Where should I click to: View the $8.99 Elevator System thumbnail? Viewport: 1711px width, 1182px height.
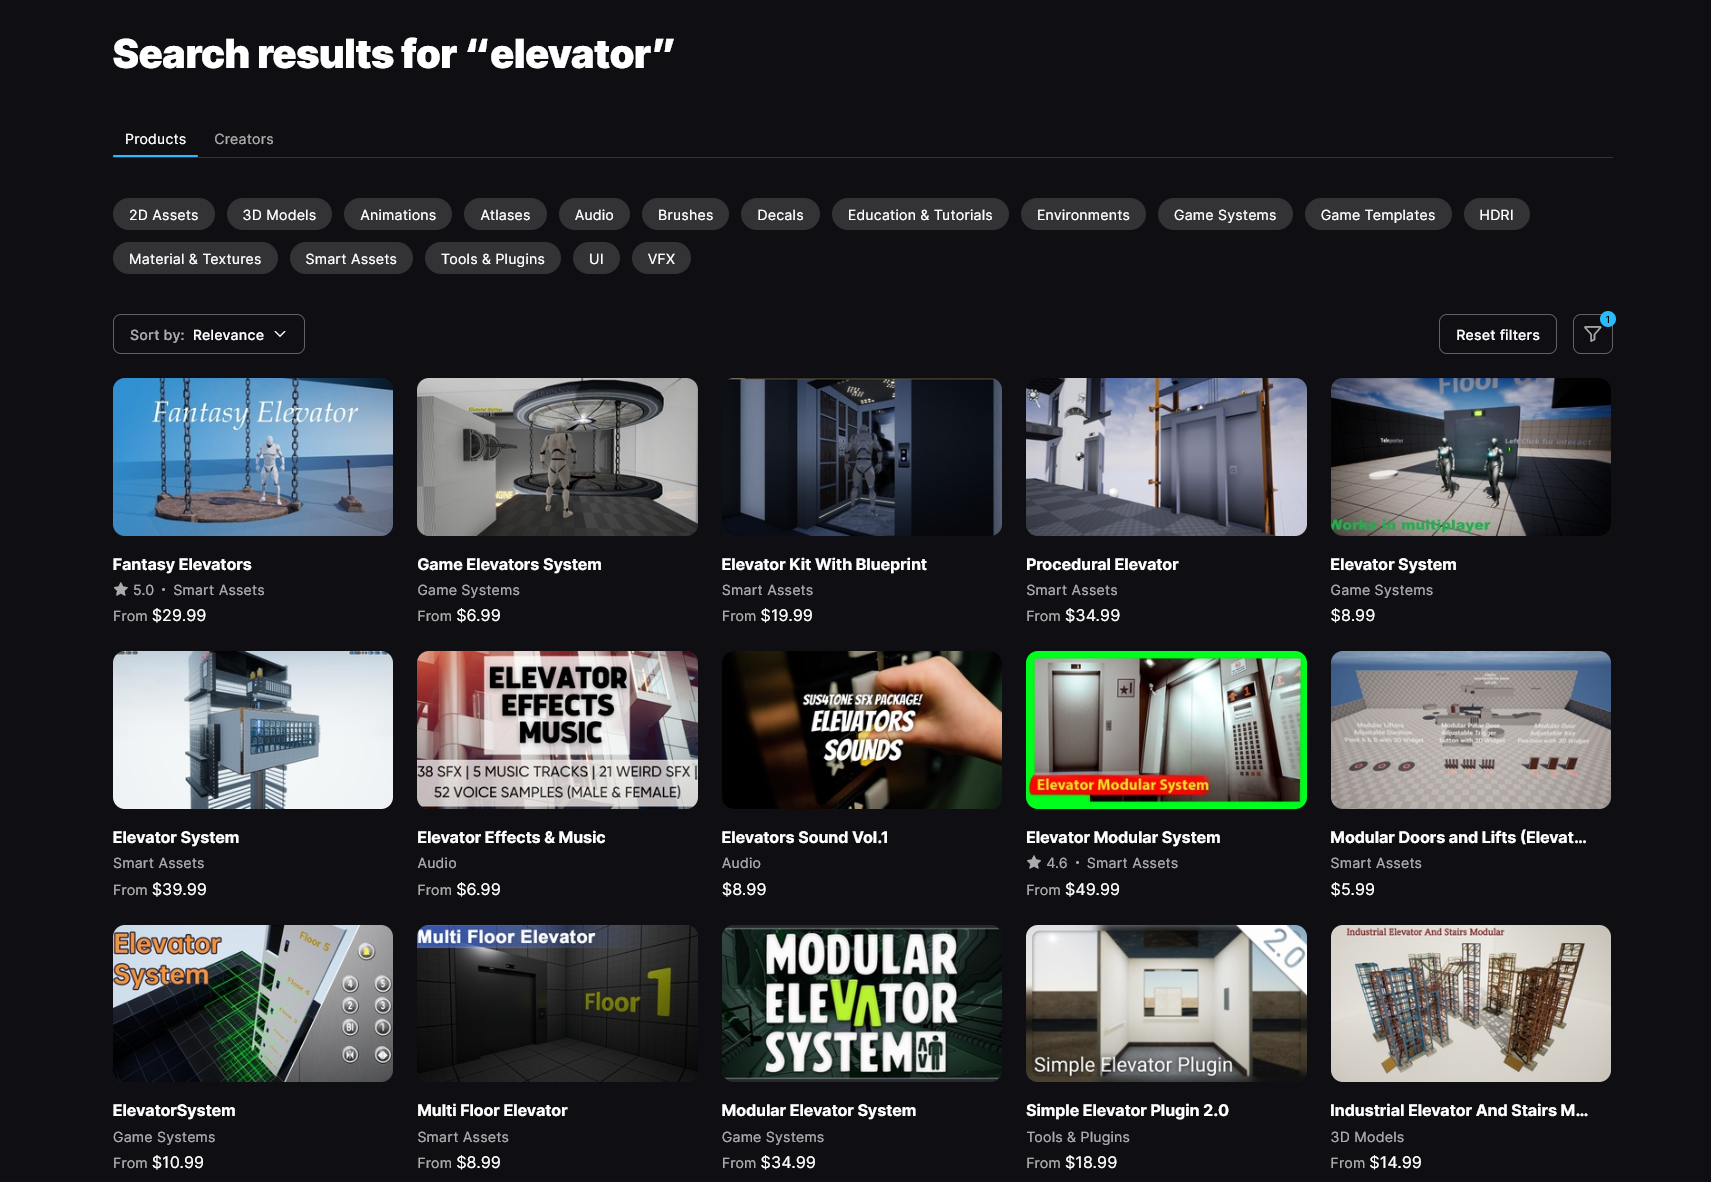click(x=1470, y=457)
